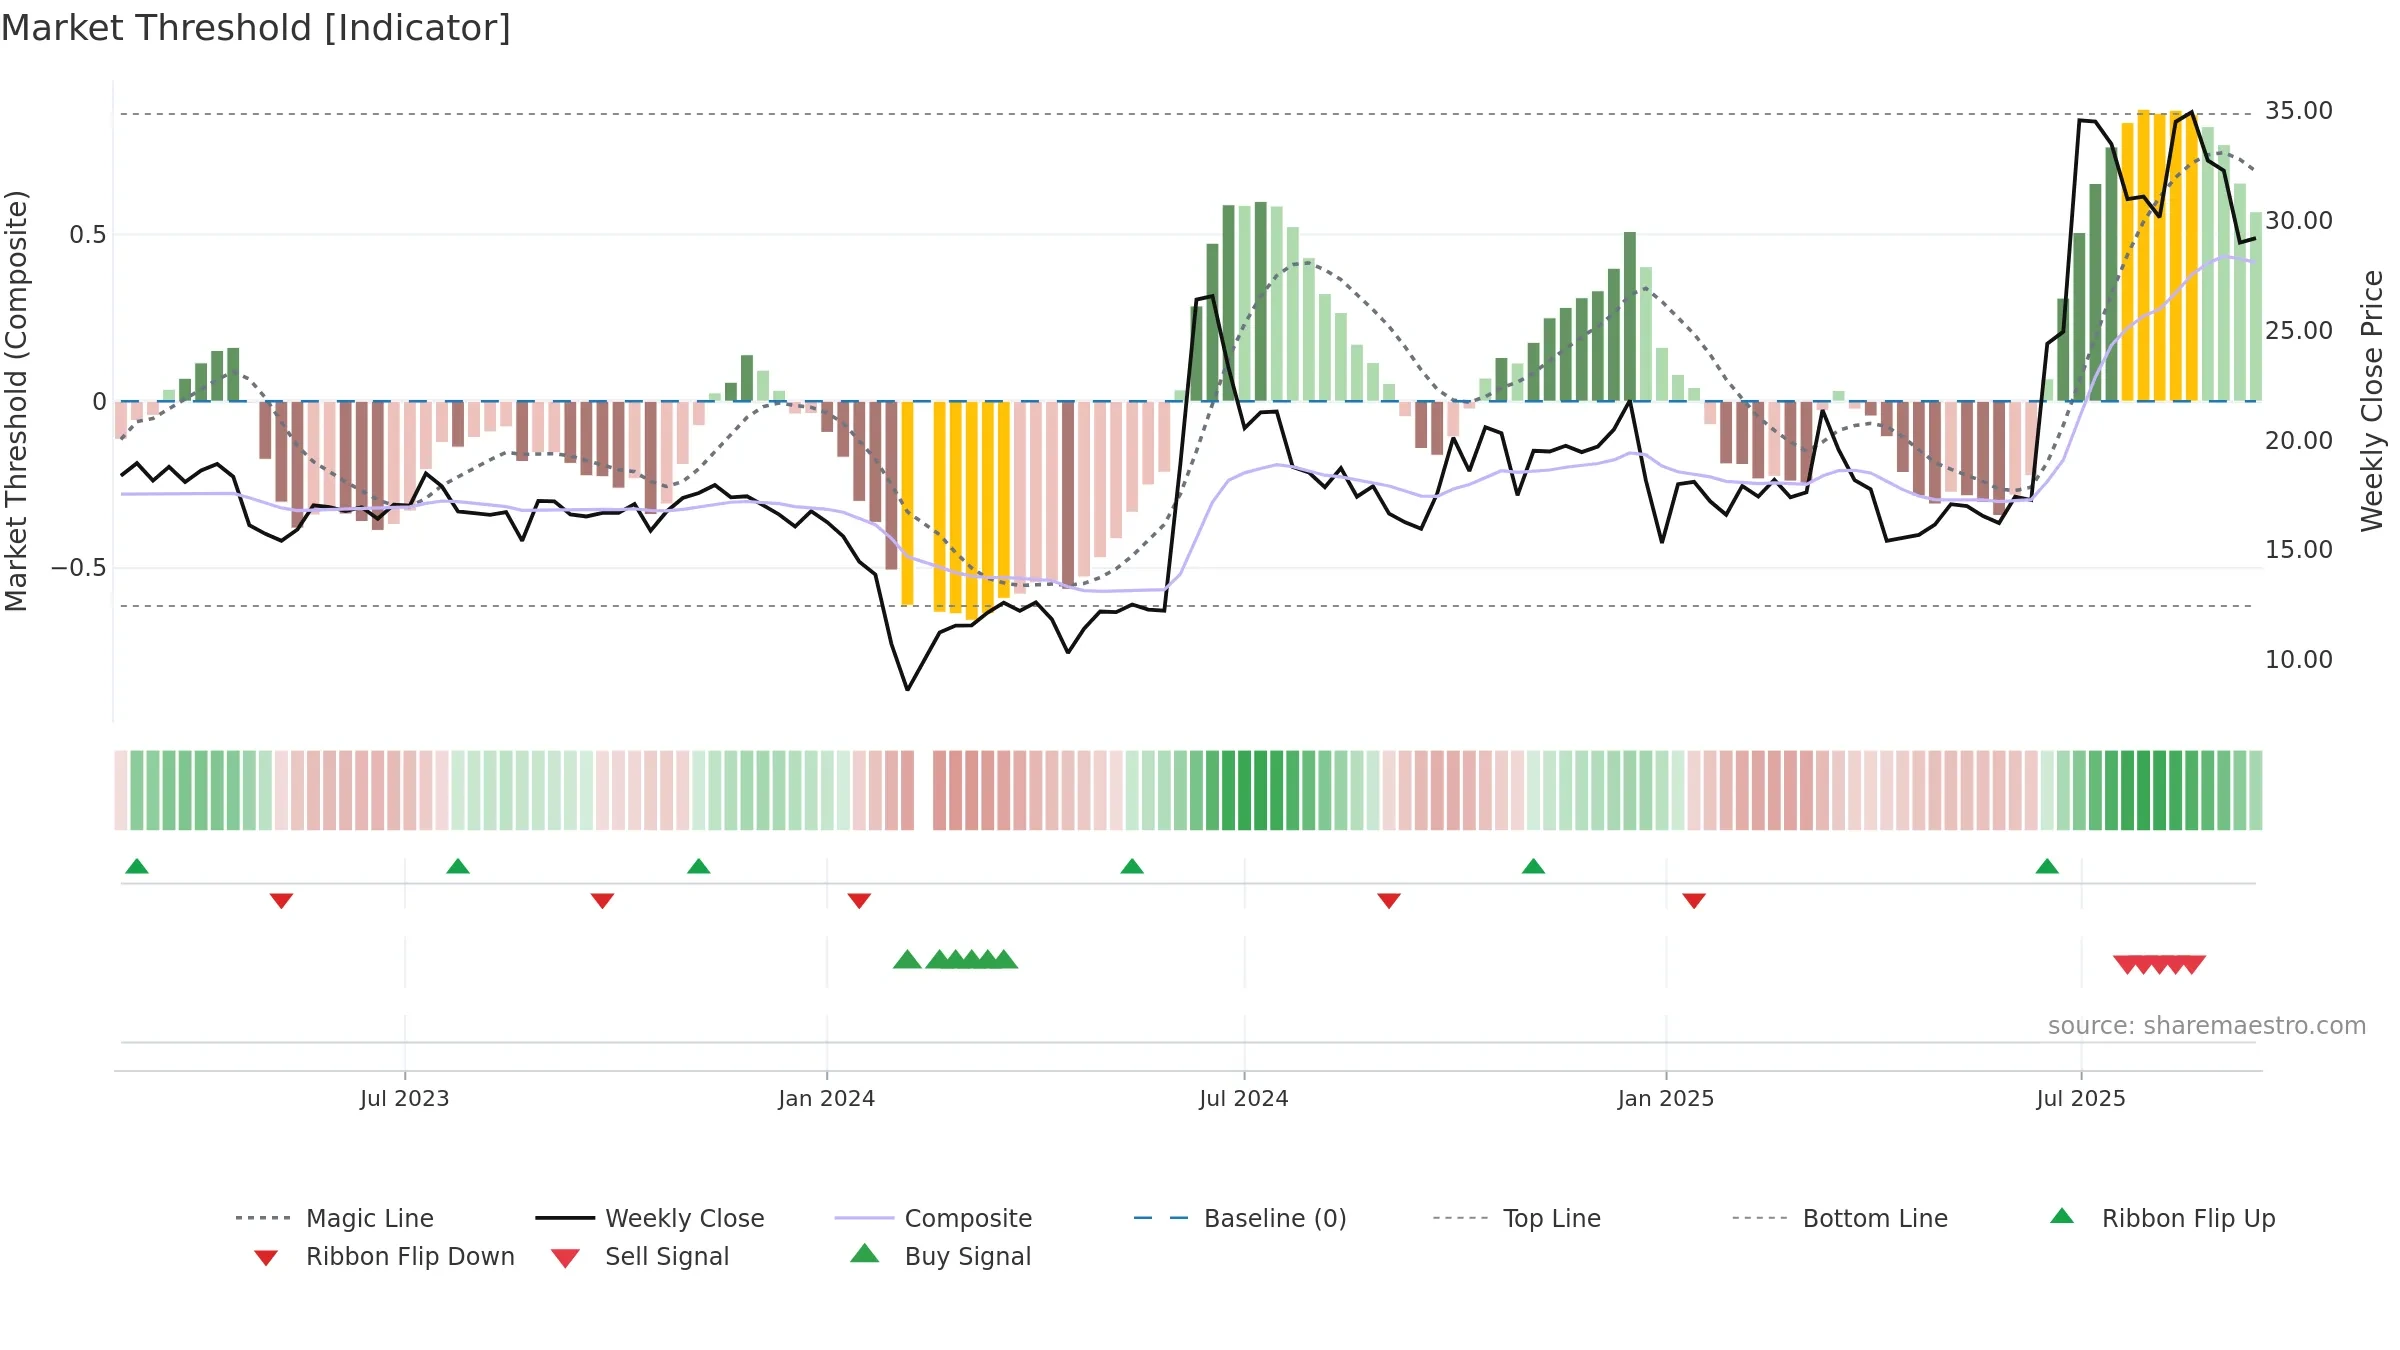Click the Jan 2024 axis label
This screenshot has width=2400, height=1350.
point(827,1099)
